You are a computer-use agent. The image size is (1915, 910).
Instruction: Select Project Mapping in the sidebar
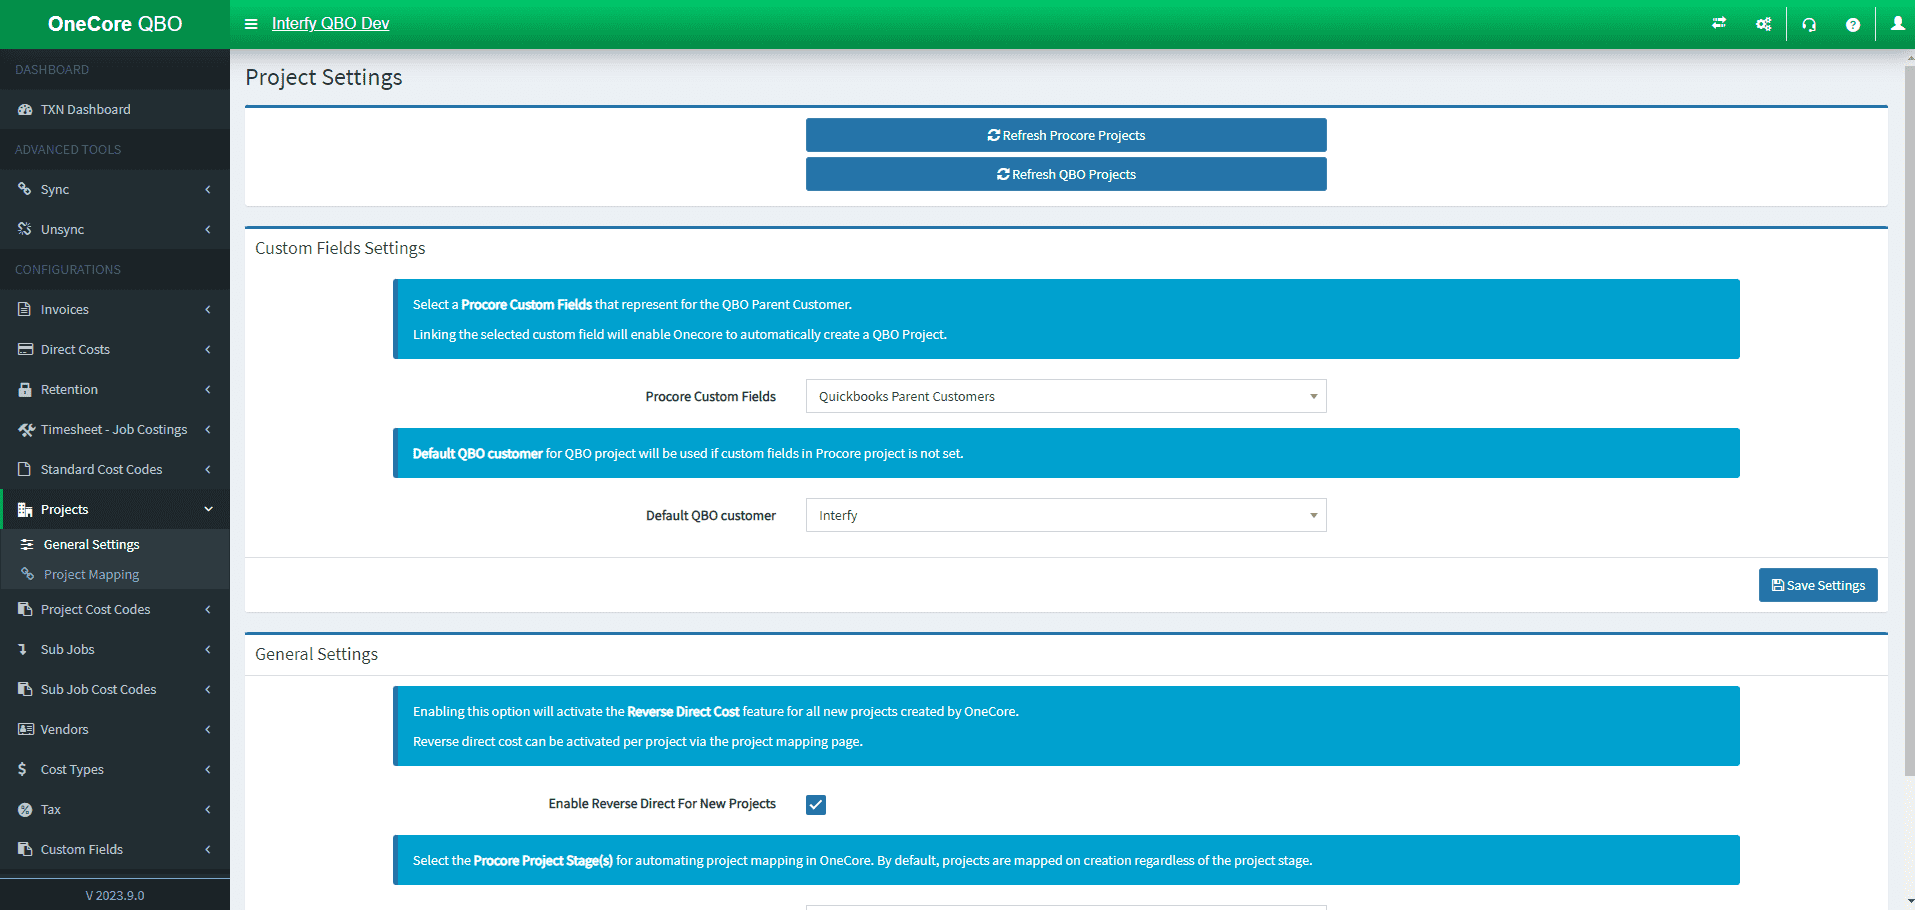(x=91, y=575)
